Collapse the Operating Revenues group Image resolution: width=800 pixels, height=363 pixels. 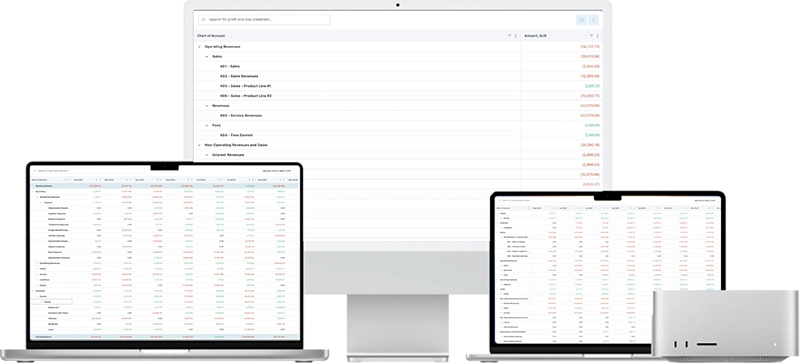click(x=199, y=46)
